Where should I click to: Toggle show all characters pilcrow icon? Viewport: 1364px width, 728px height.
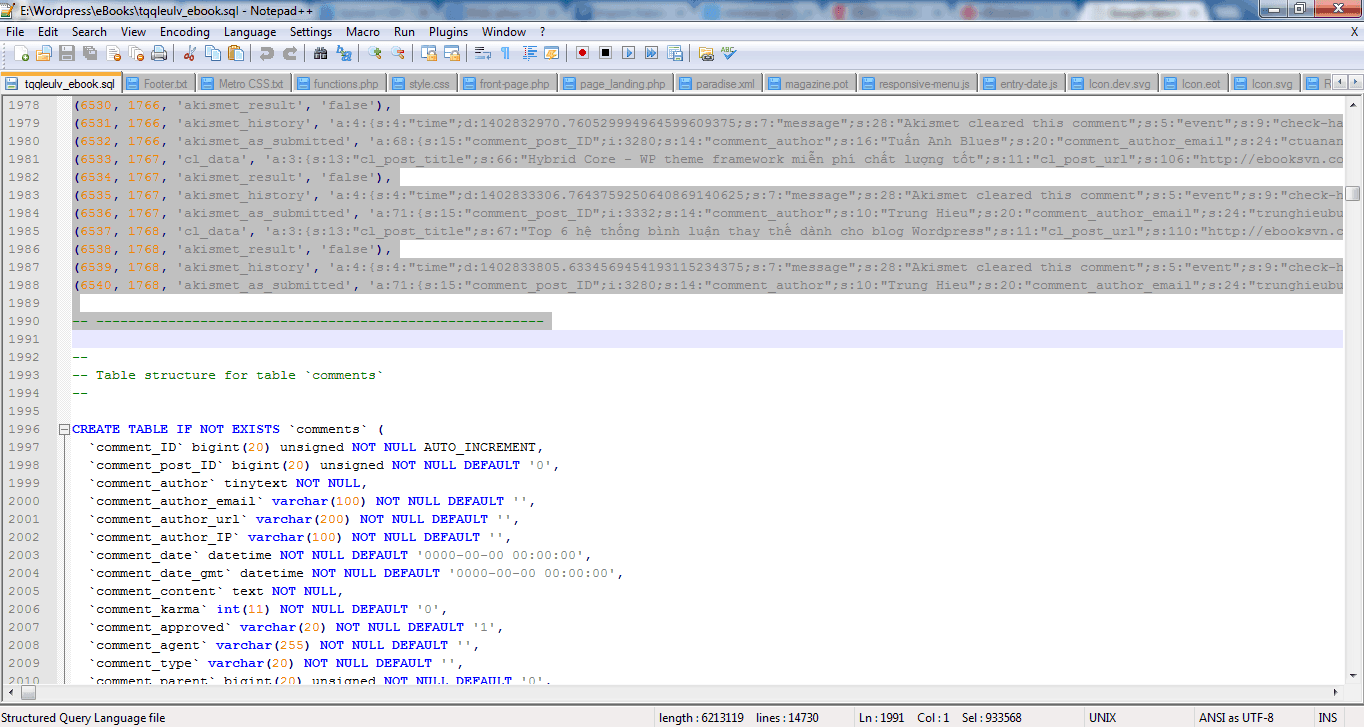tap(505, 53)
